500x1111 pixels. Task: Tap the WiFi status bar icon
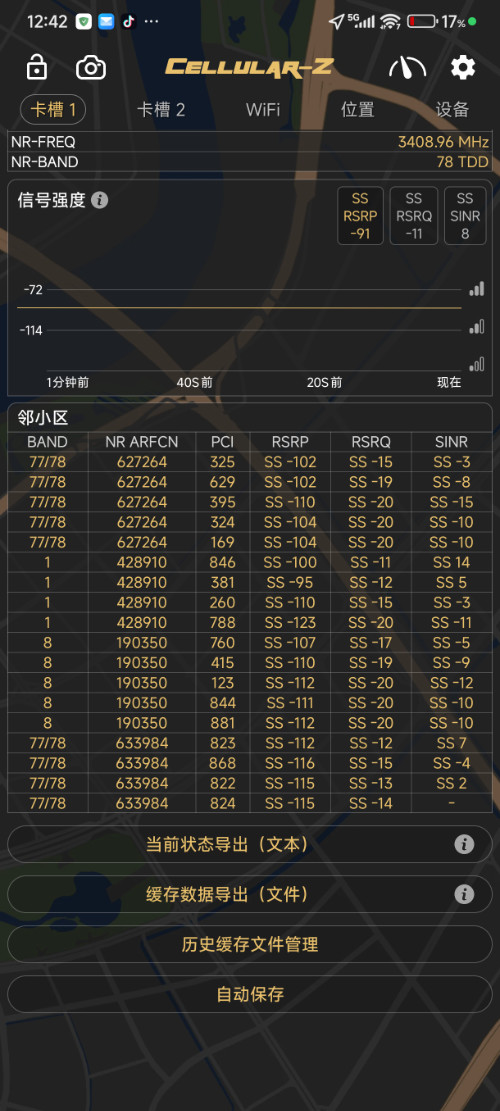click(390, 21)
